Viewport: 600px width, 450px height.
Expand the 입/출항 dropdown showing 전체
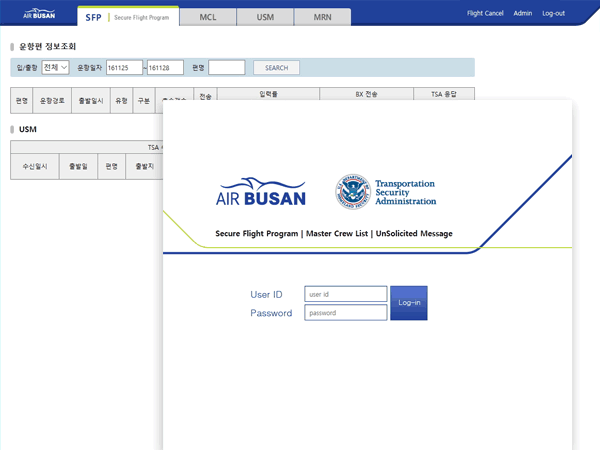(55, 67)
